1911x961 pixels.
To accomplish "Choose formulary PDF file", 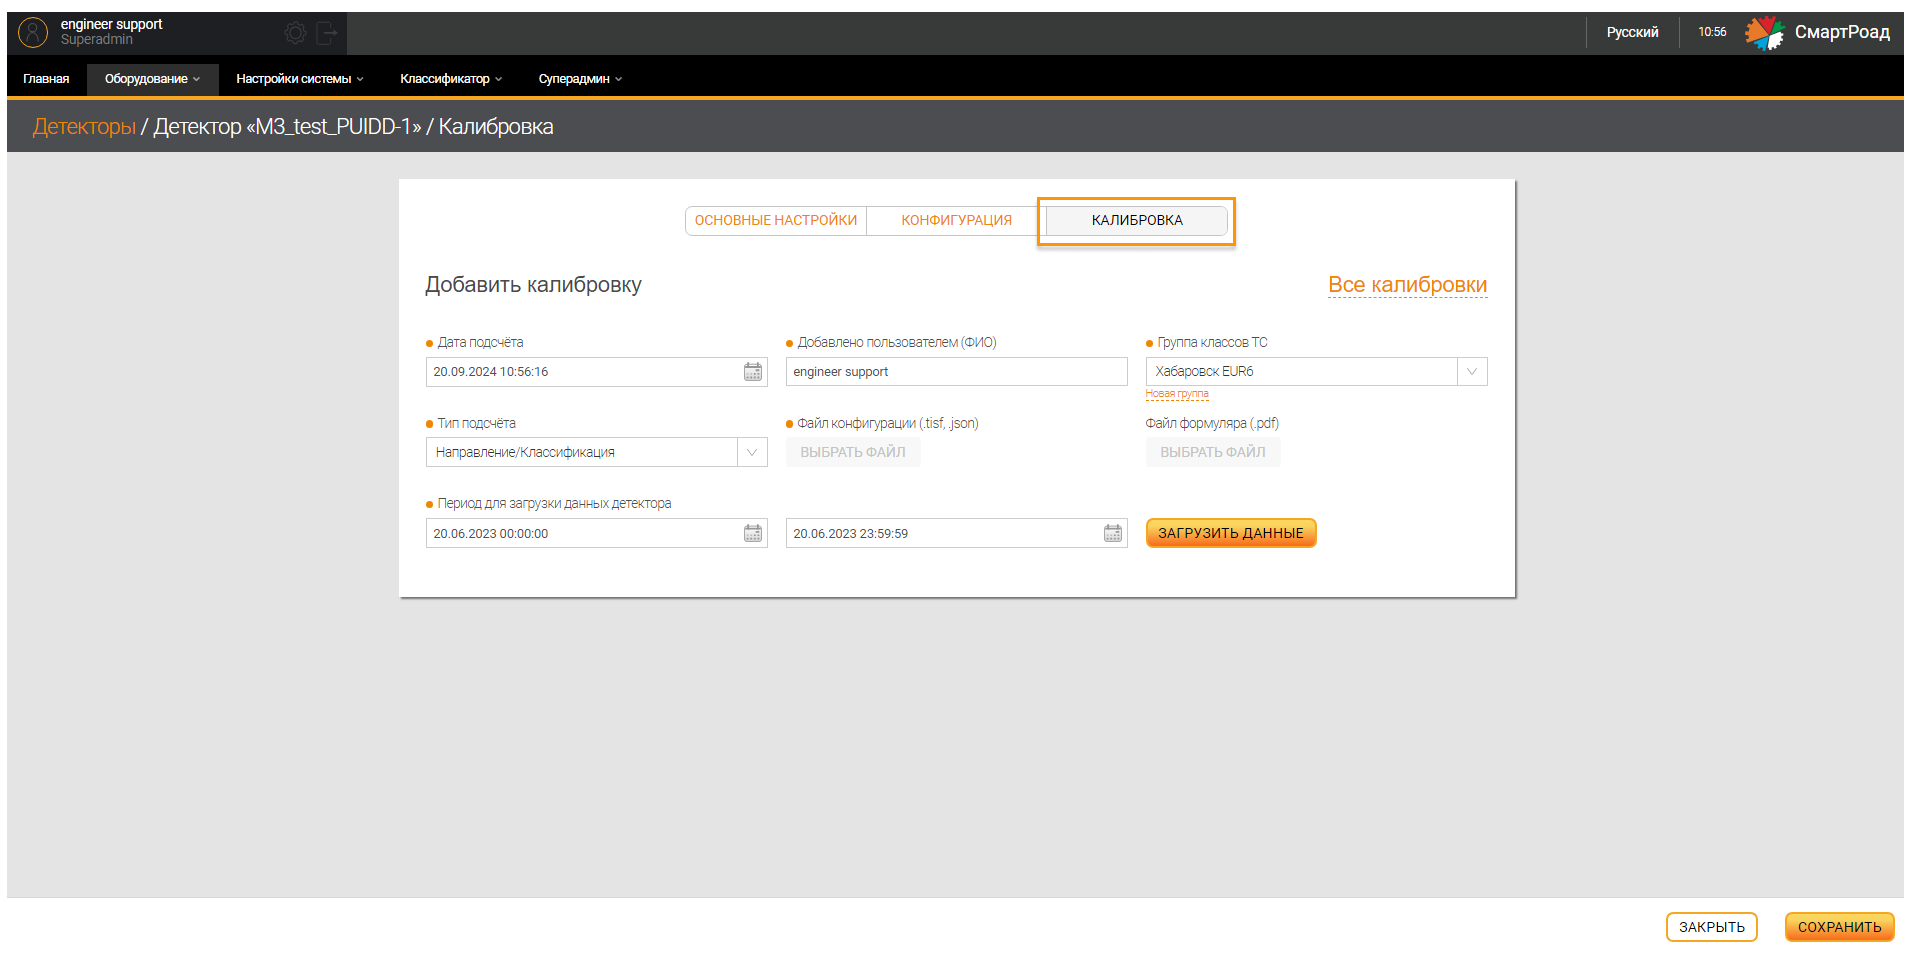I will pos(1213,452).
